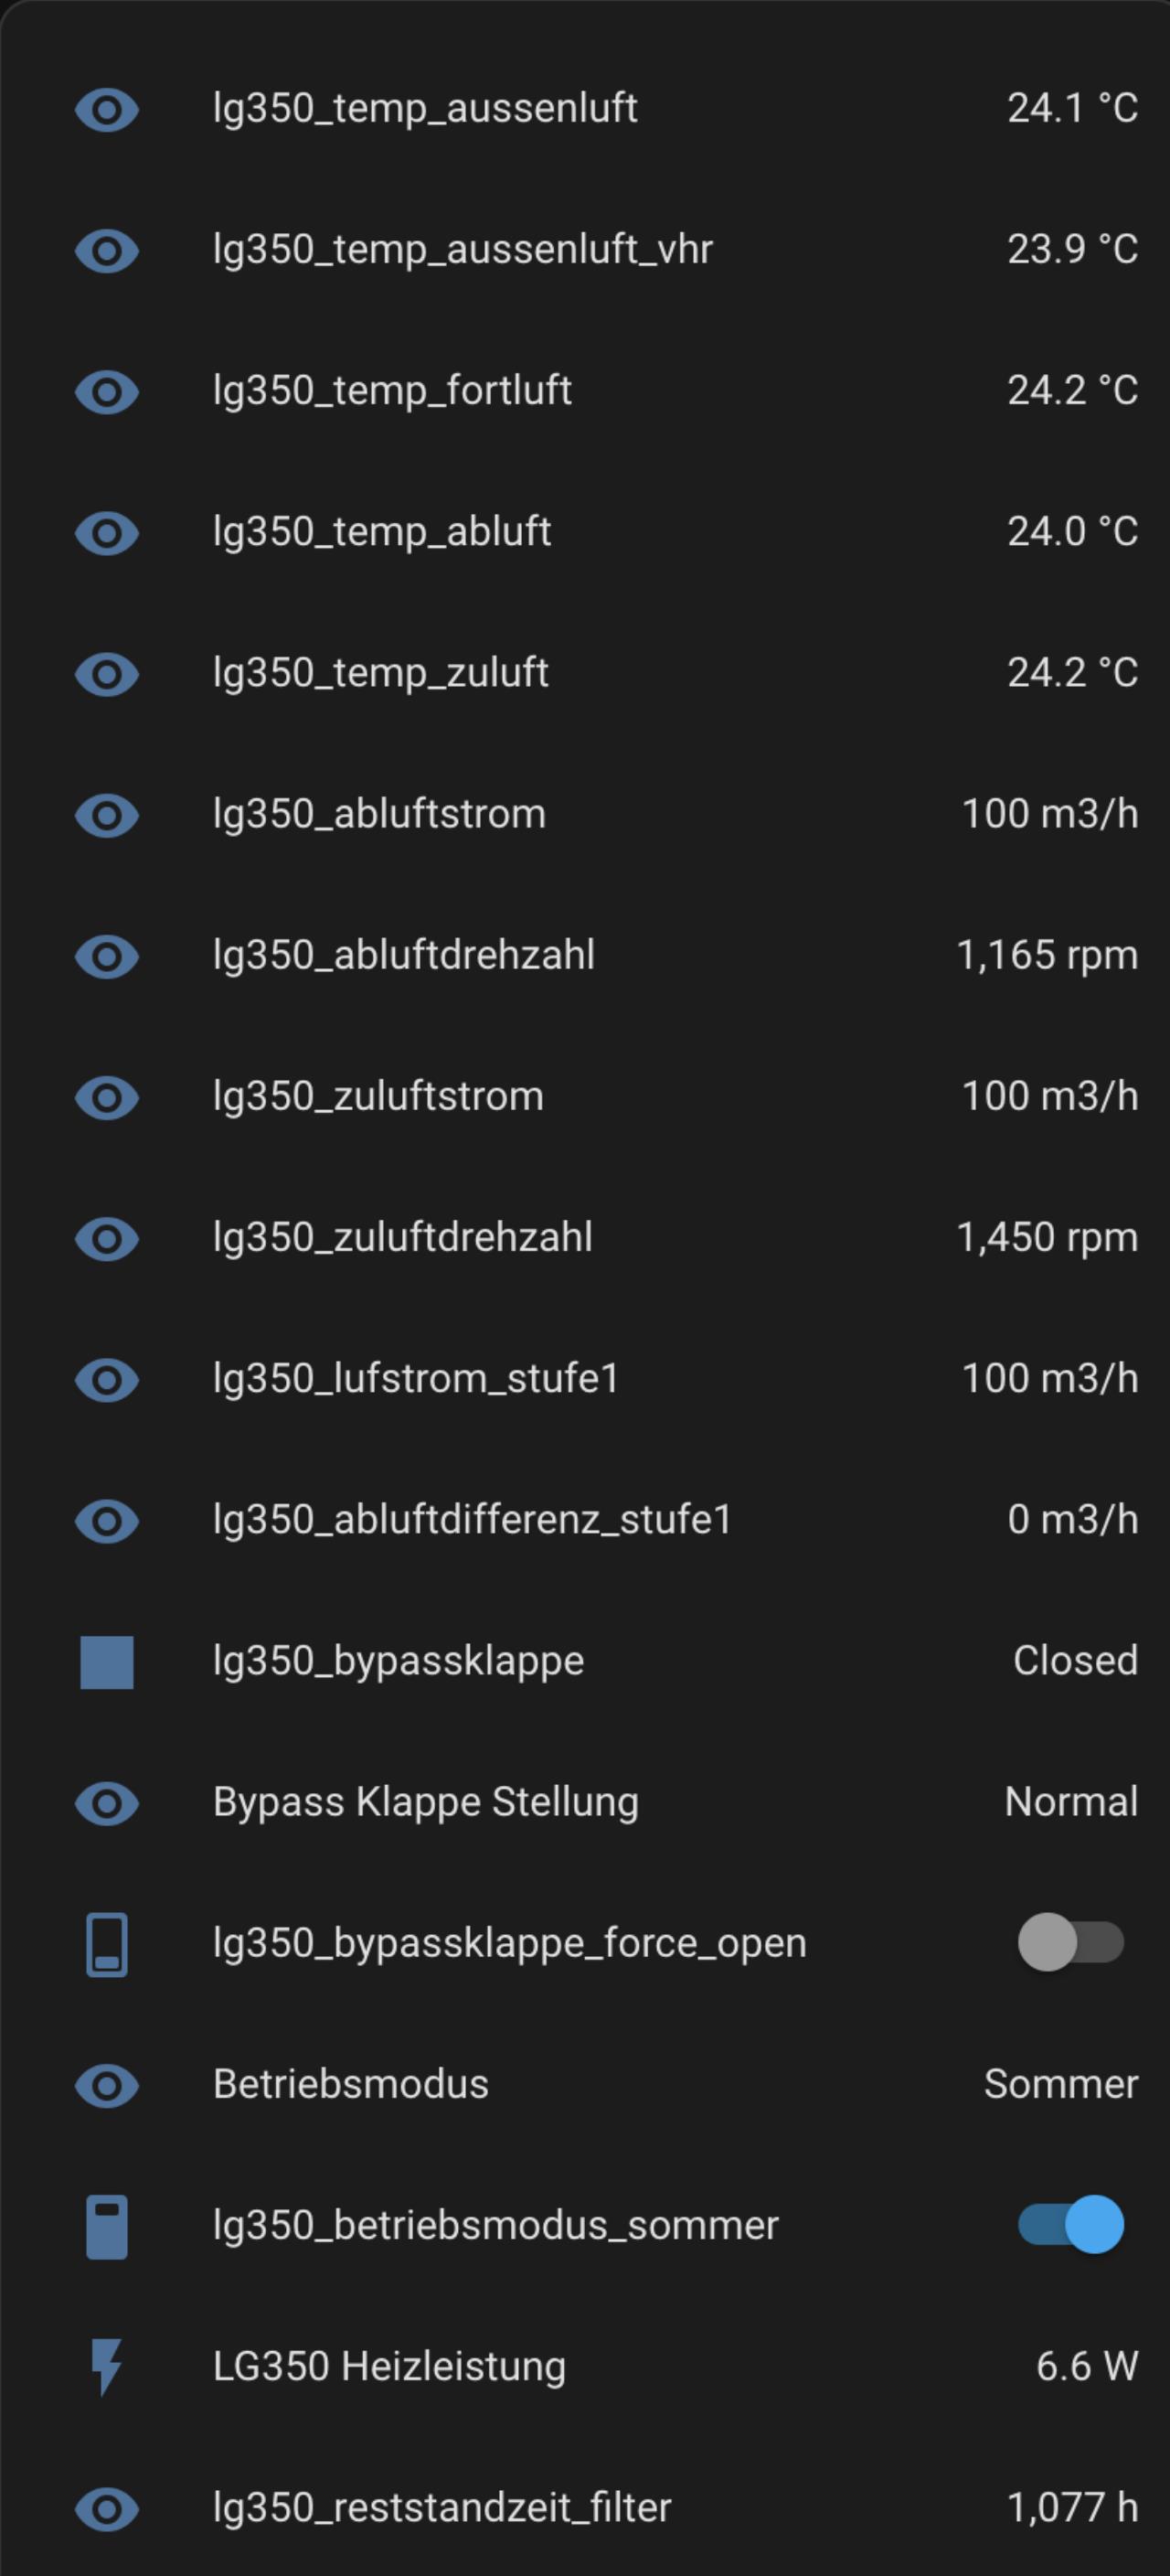Click the 24.0 °C value of lg350_temp_abluft
Viewport: 1170px width, 2576px height.
pos(1072,531)
